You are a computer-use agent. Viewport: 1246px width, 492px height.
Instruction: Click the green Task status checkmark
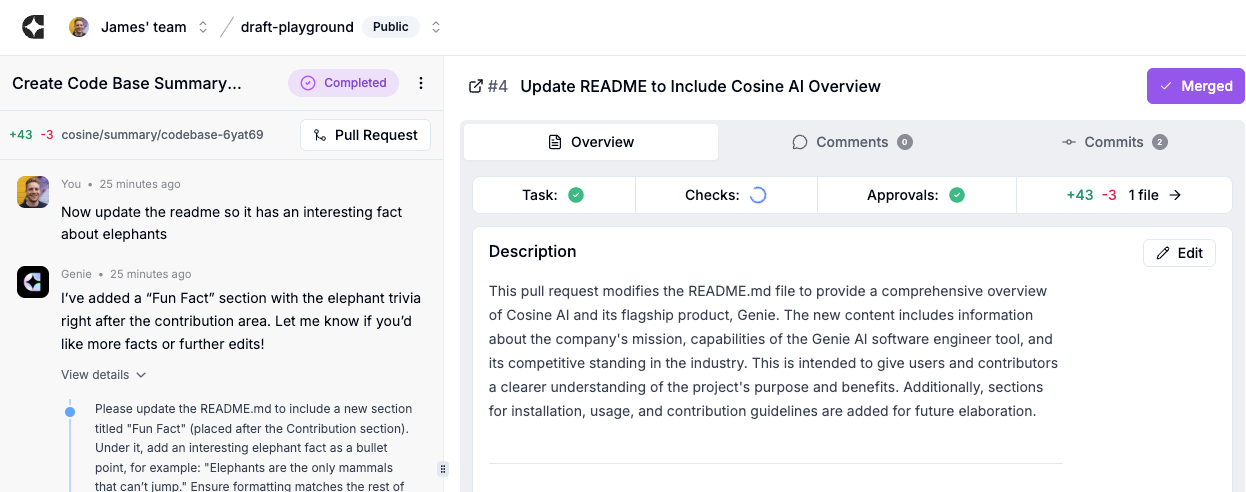576,195
